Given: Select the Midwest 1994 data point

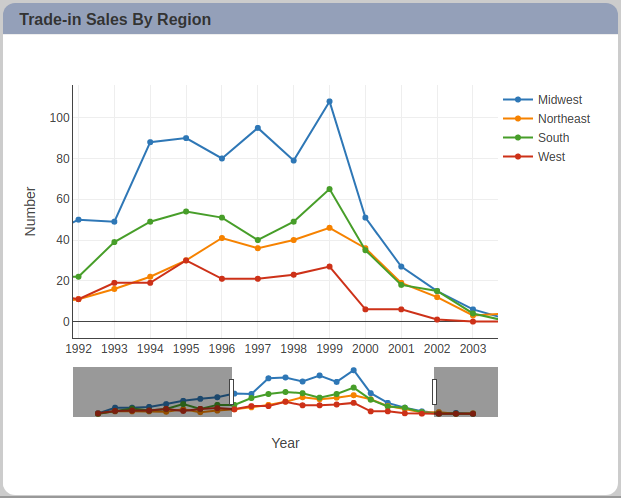Looking at the screenshot, I should point(150,142).
